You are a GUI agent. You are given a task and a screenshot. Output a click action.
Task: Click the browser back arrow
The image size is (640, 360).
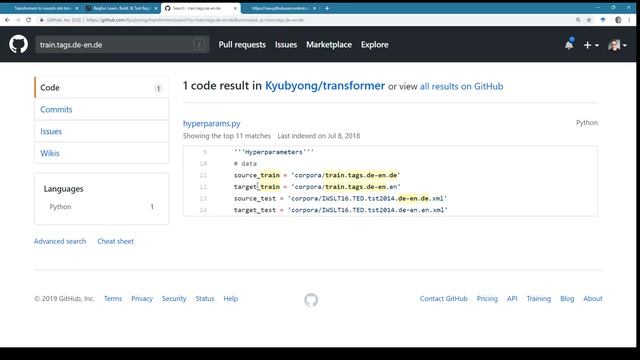7,20
